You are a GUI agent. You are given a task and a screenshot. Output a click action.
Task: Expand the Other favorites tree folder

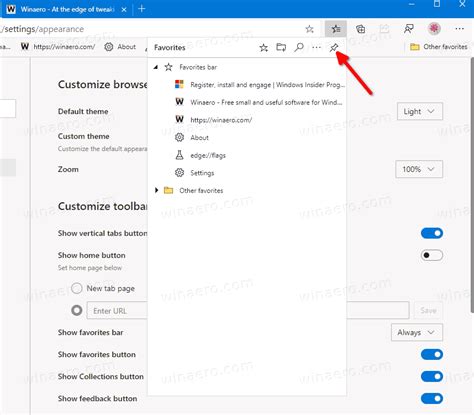(x=156, y=190)
